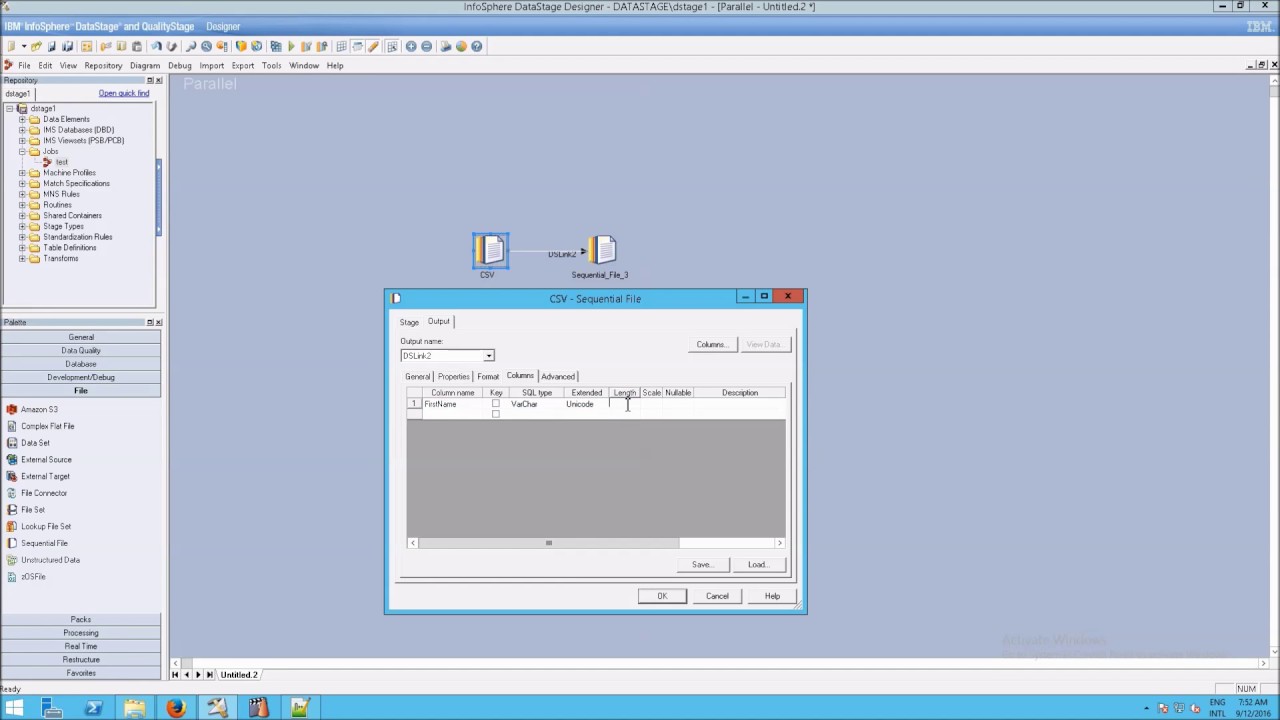Select the CSV stage icon on canvas

490,250
